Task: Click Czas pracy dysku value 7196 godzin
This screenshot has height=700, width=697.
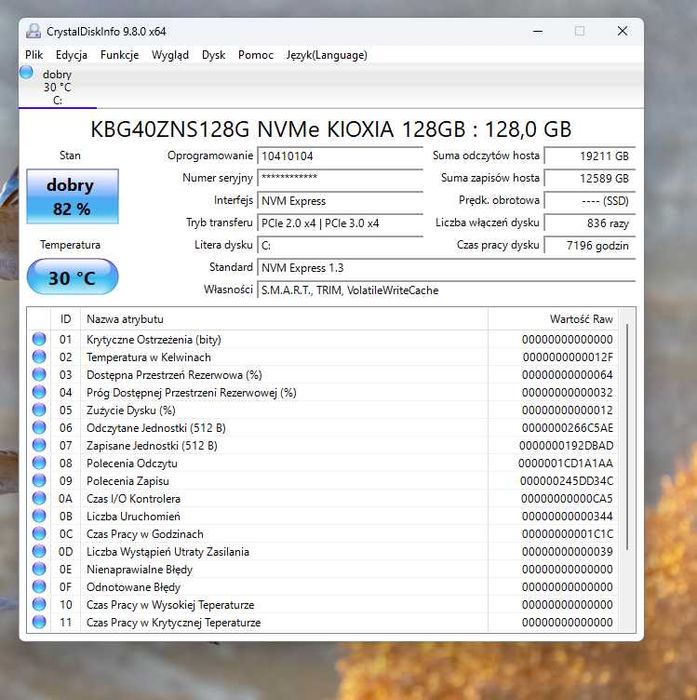Action: (589, 246)
